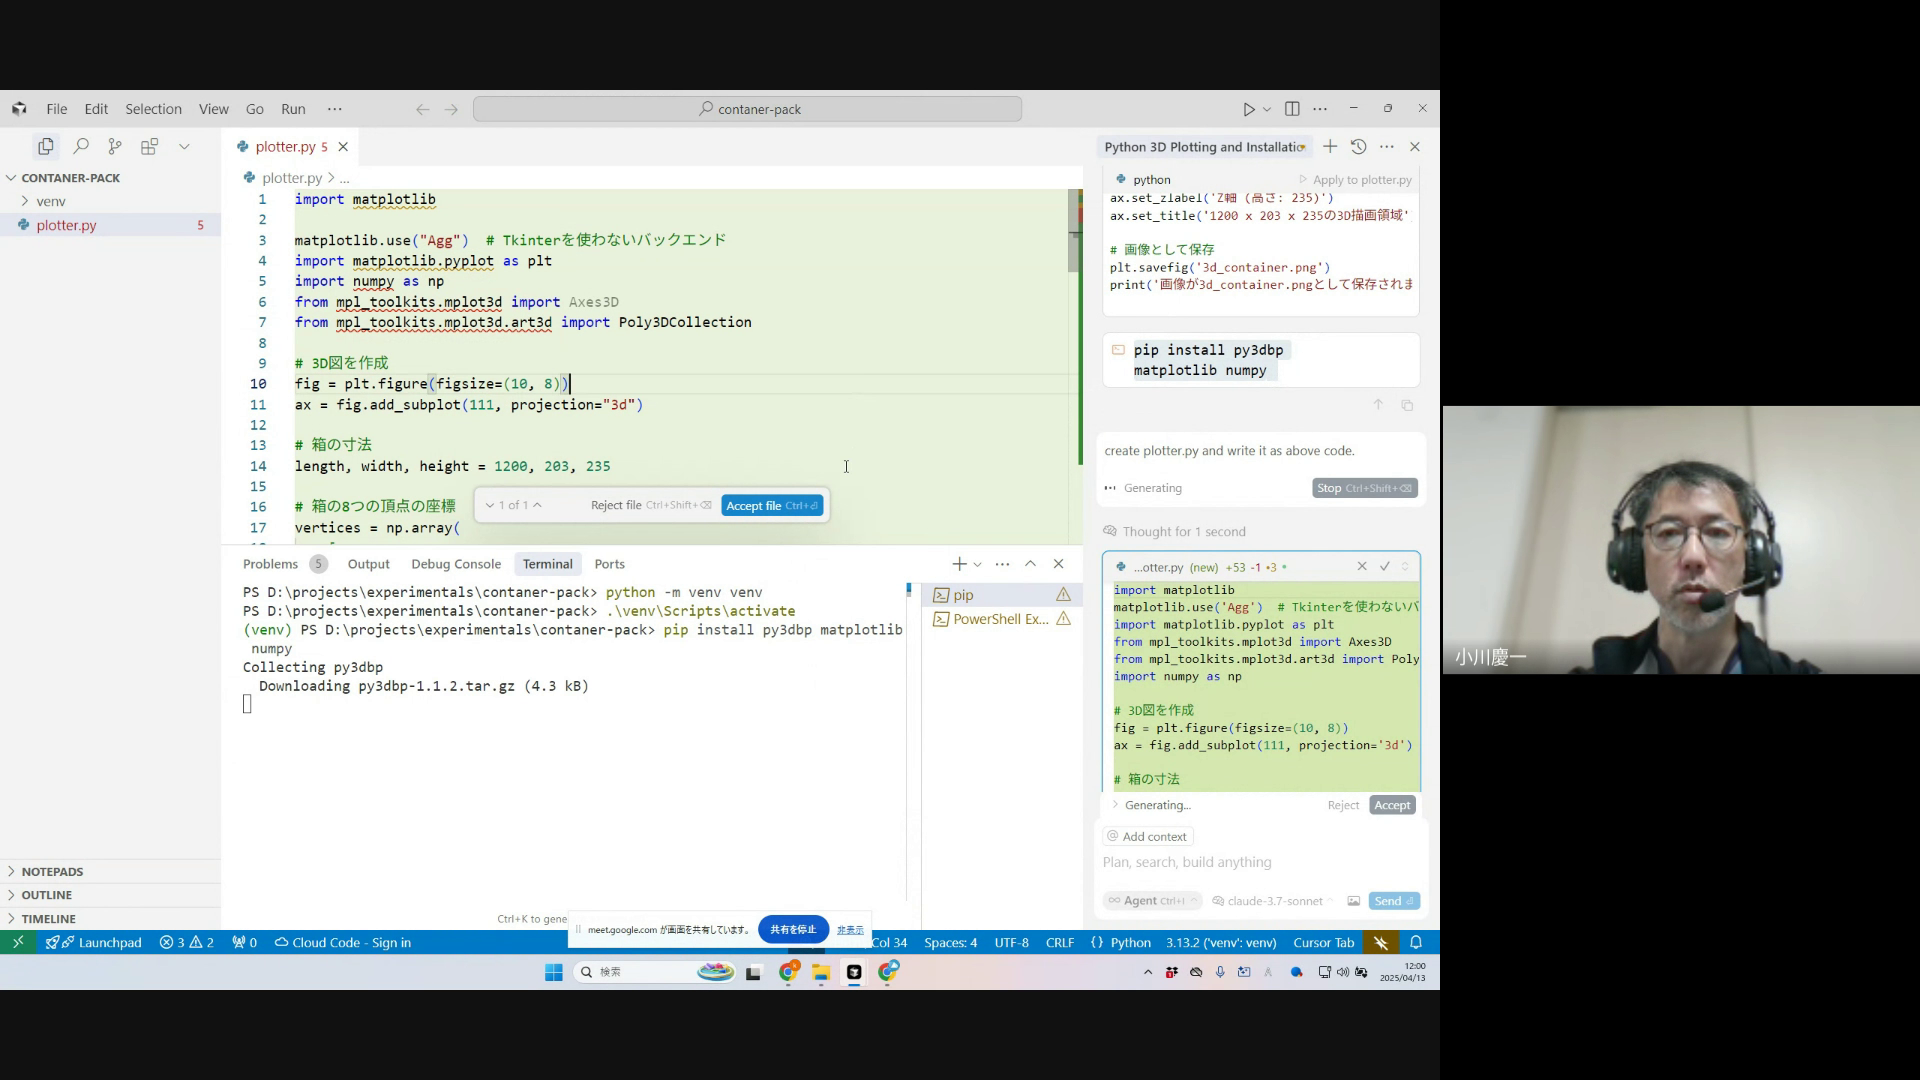1920x1080 pixels.
Task: Open the Search view icon
Action: point(81,147)
